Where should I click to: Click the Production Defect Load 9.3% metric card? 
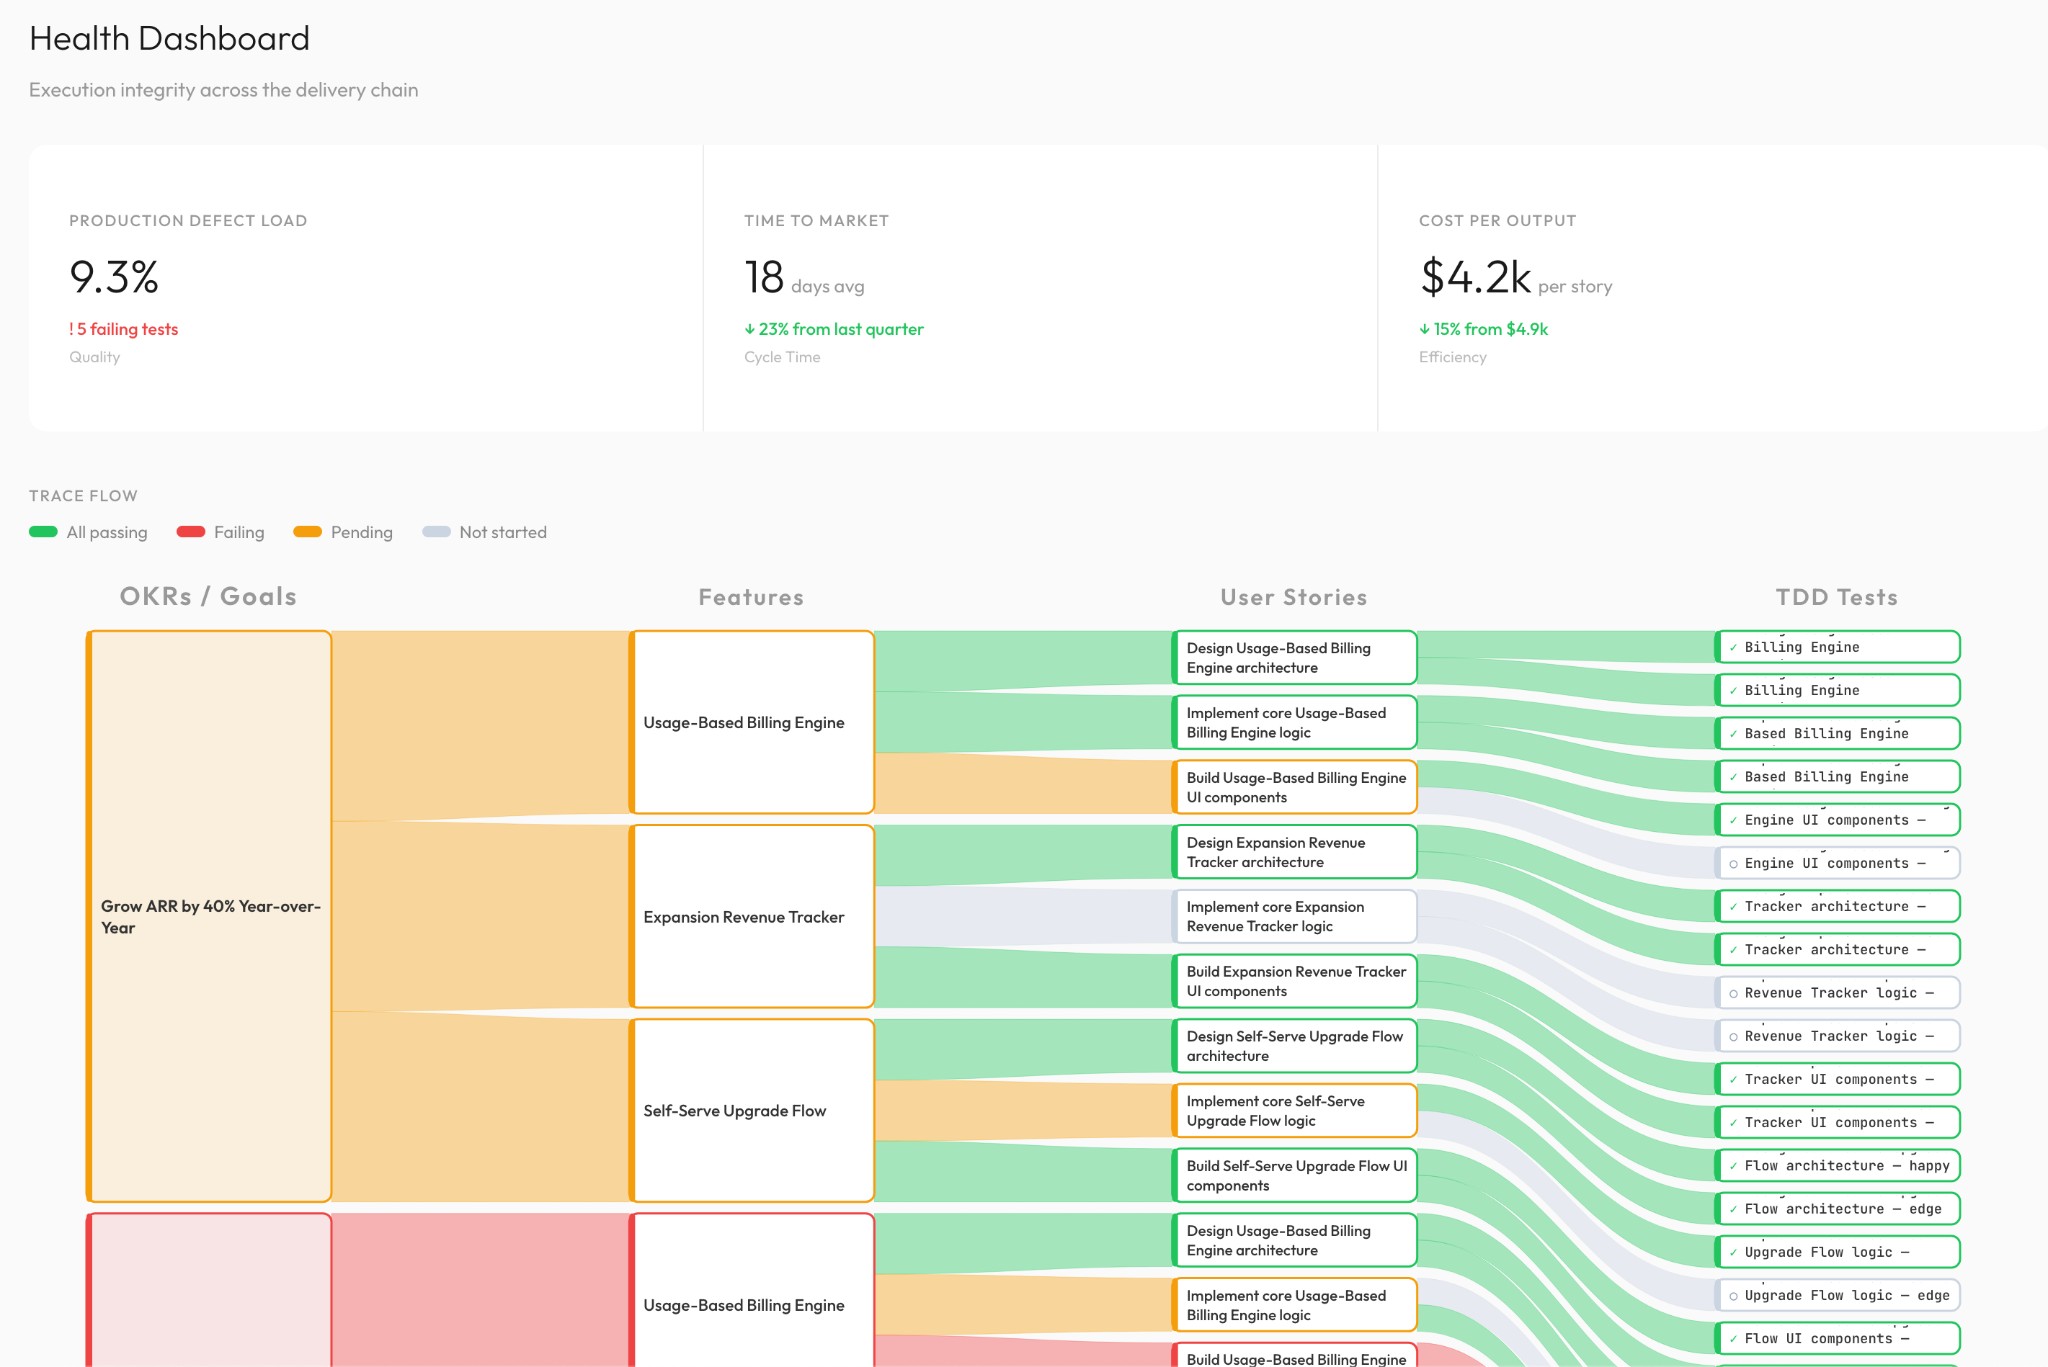365,285
